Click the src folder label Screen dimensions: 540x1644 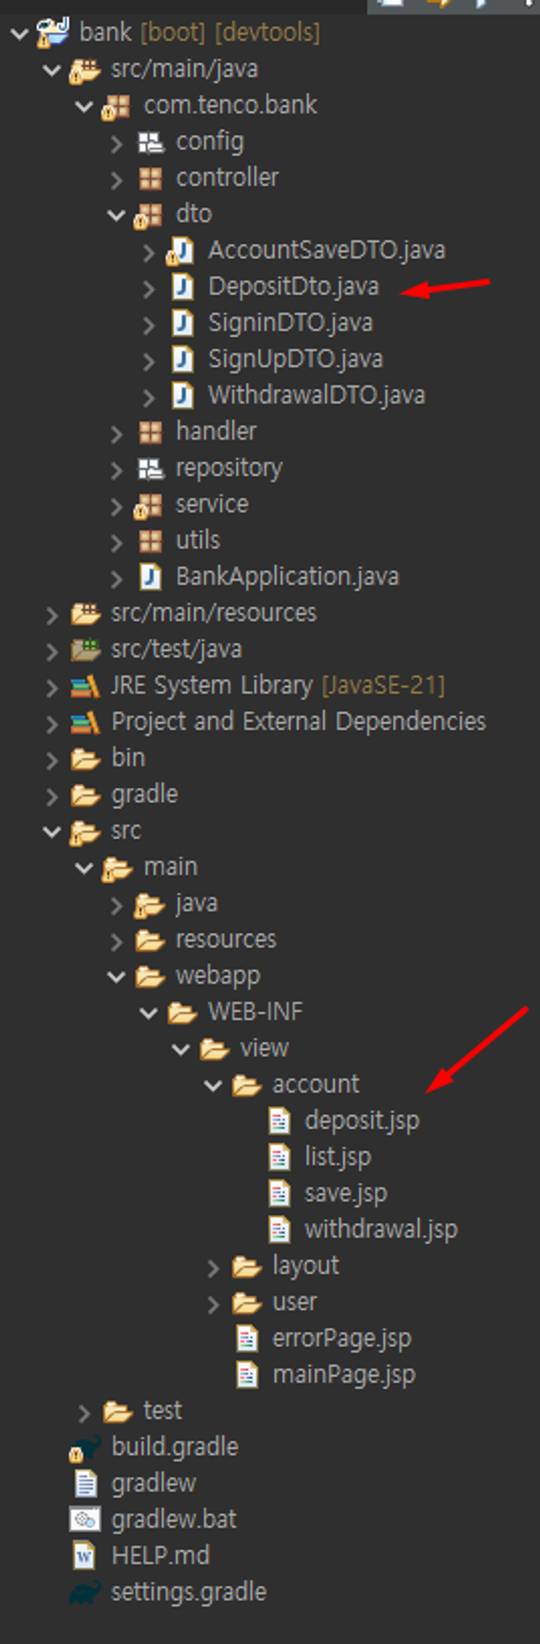126,831
